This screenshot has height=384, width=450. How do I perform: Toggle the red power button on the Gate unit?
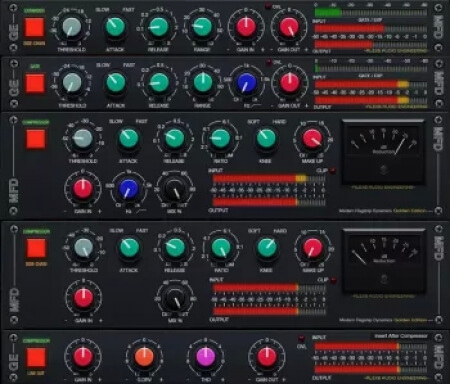click(35, 83)
